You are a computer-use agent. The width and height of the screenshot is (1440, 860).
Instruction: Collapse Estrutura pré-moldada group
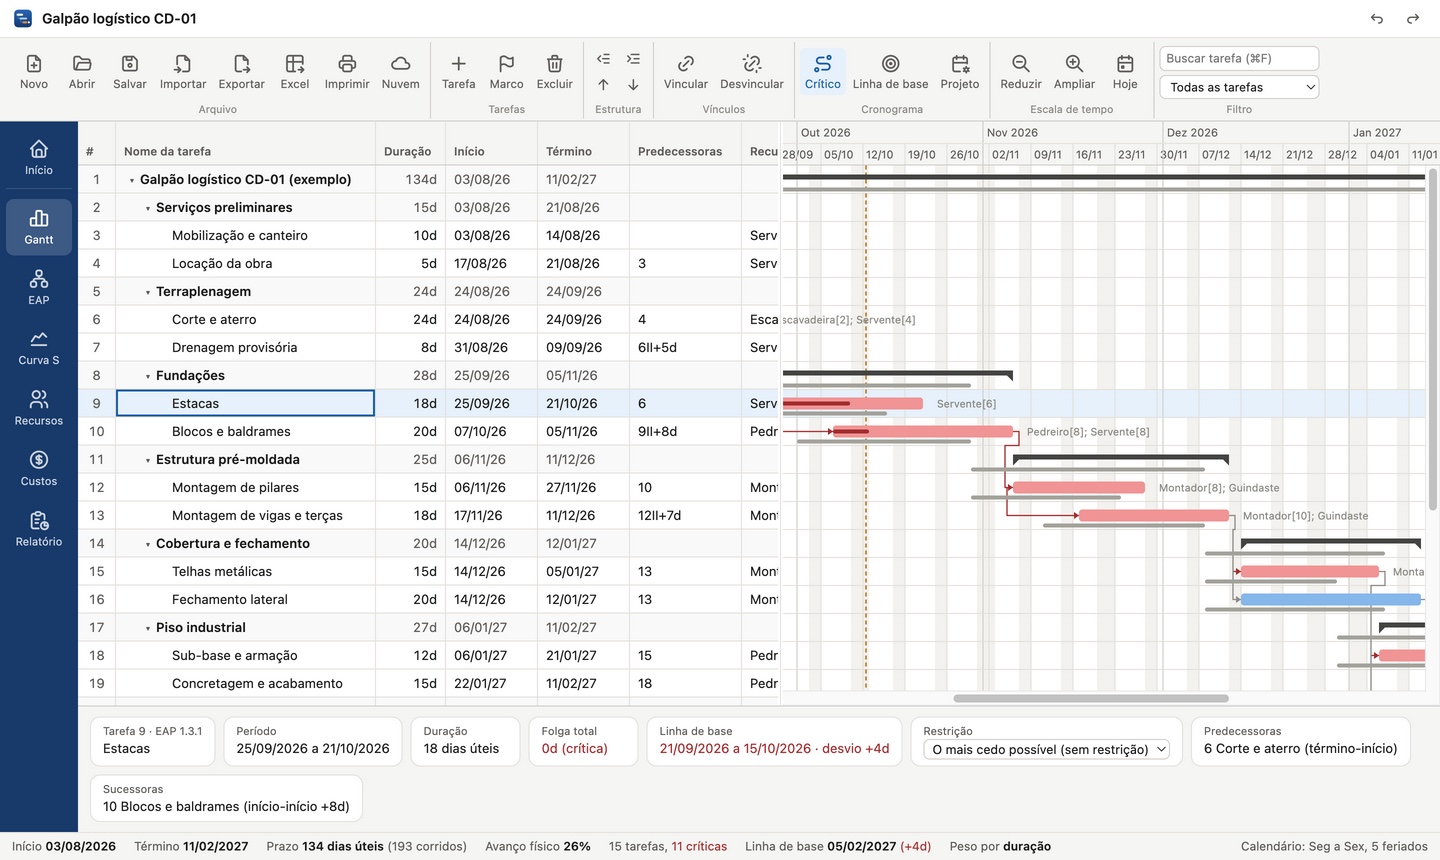click(148, 461)
